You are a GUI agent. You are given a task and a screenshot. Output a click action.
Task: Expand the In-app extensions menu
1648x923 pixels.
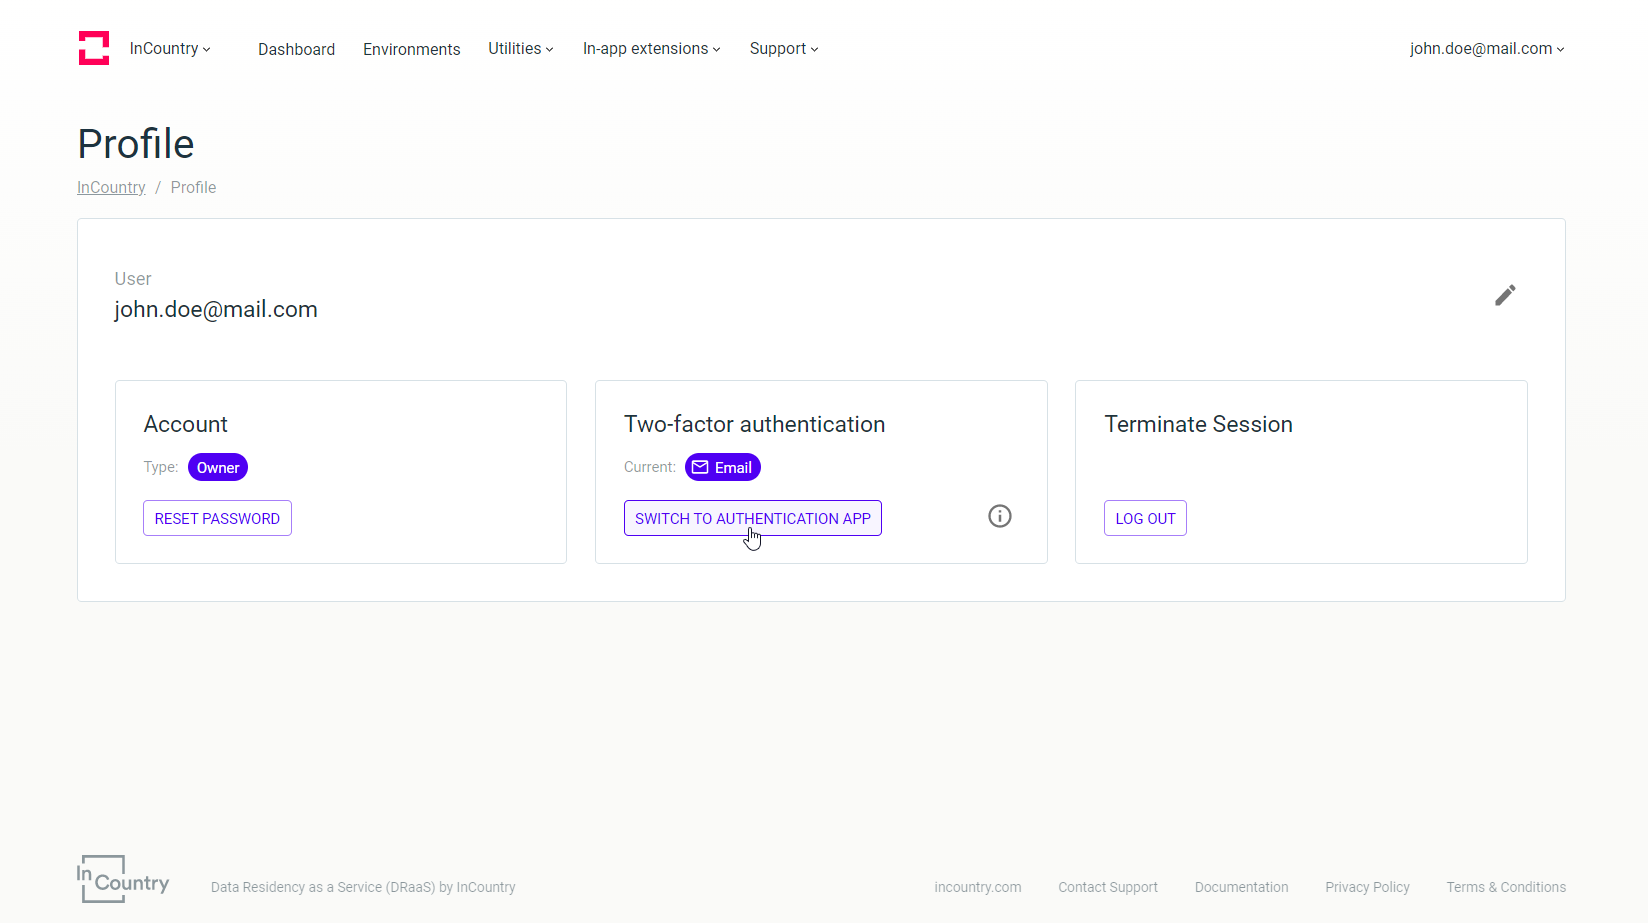click(651, 49)
